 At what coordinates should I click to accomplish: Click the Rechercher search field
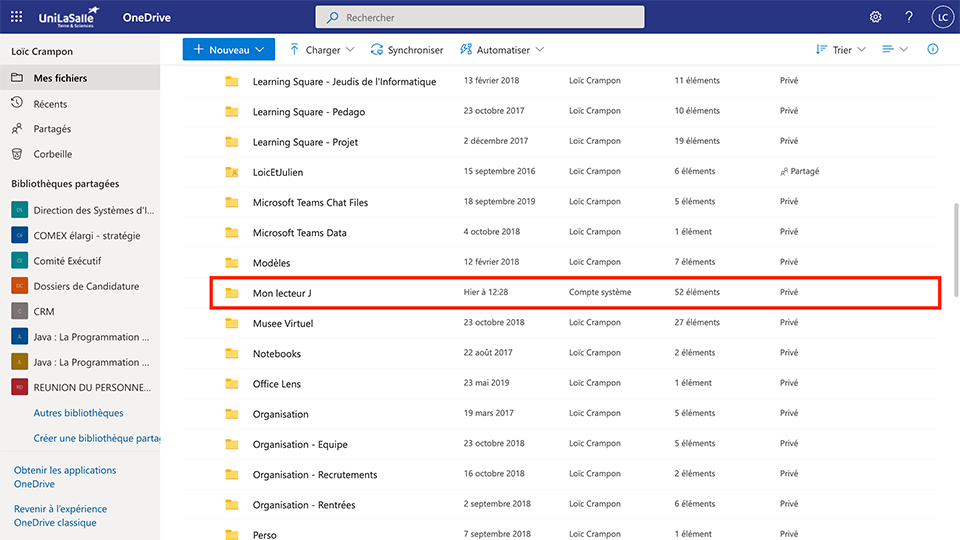point(479,17)
